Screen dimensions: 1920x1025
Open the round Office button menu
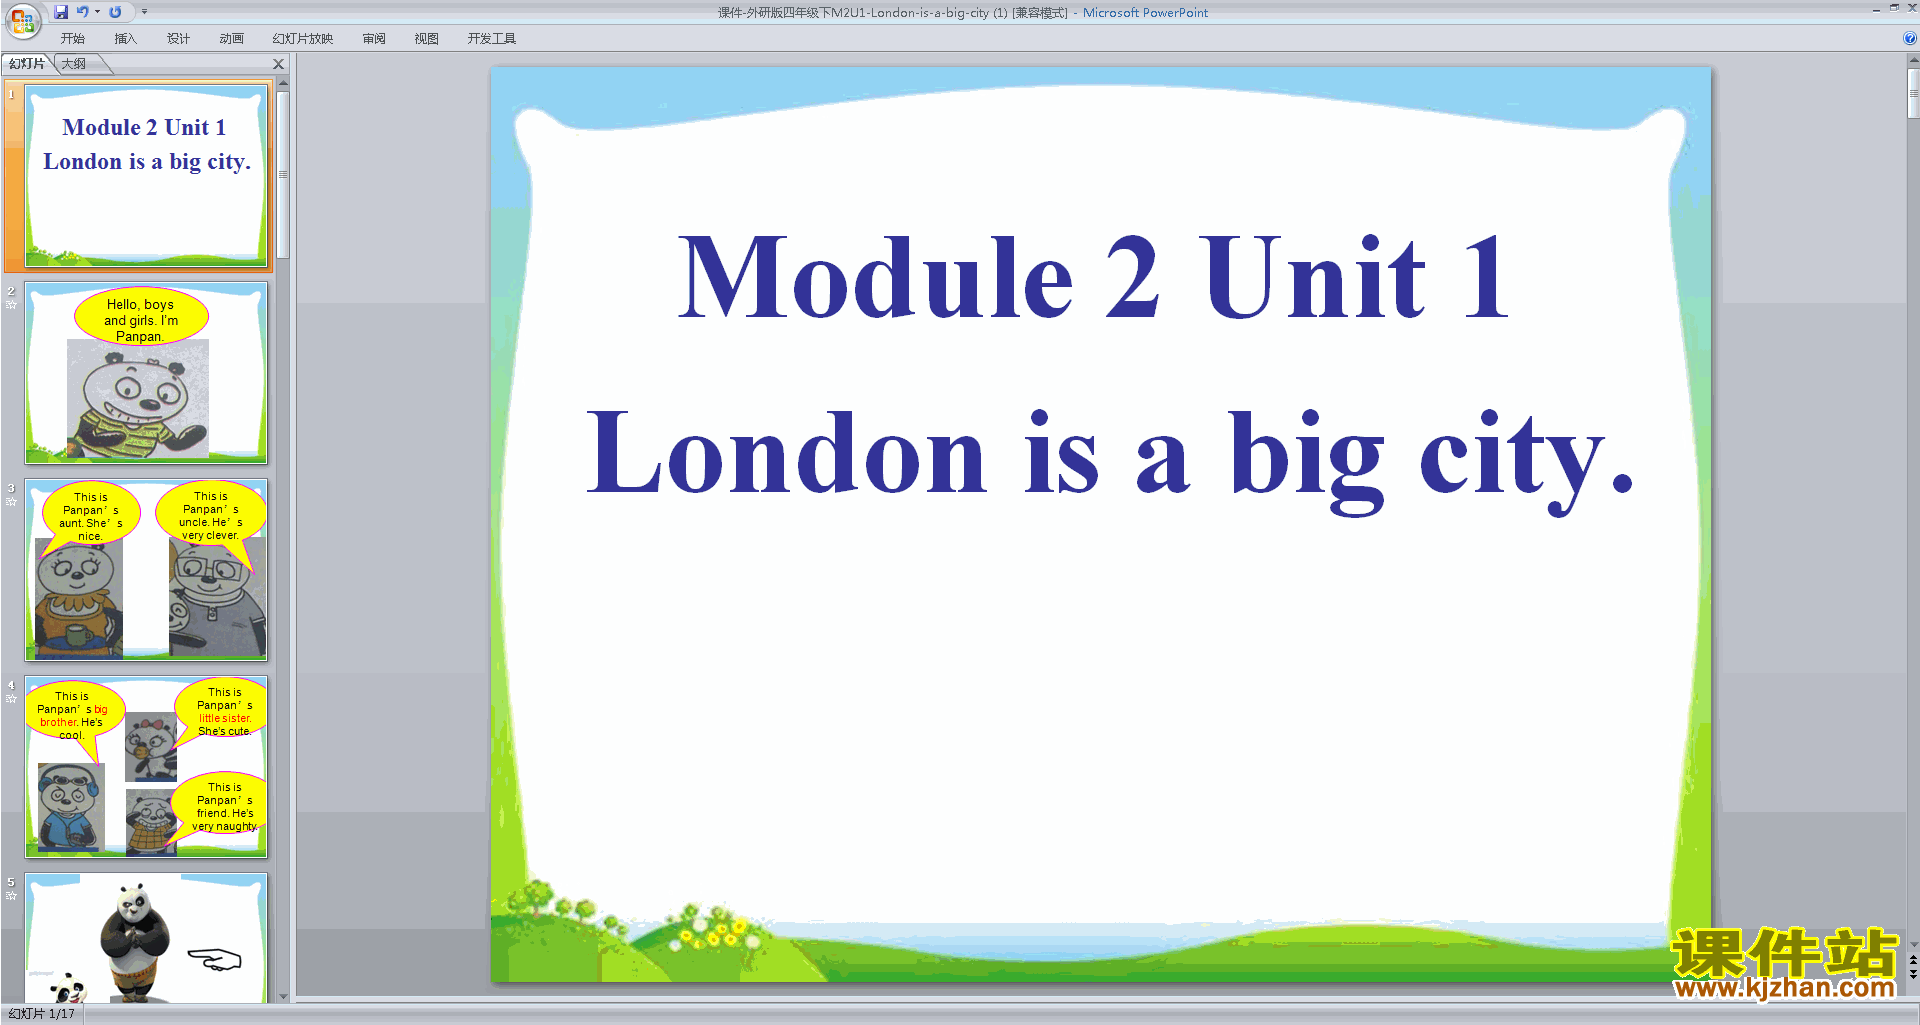22,20
